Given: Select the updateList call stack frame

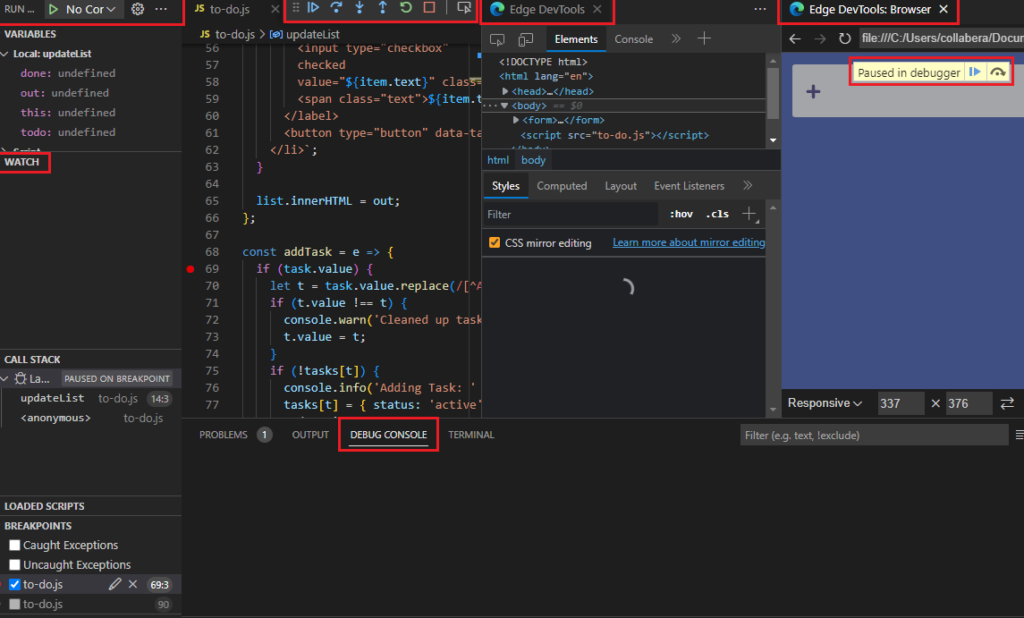Looking at the screenshot, I should 91,398.
